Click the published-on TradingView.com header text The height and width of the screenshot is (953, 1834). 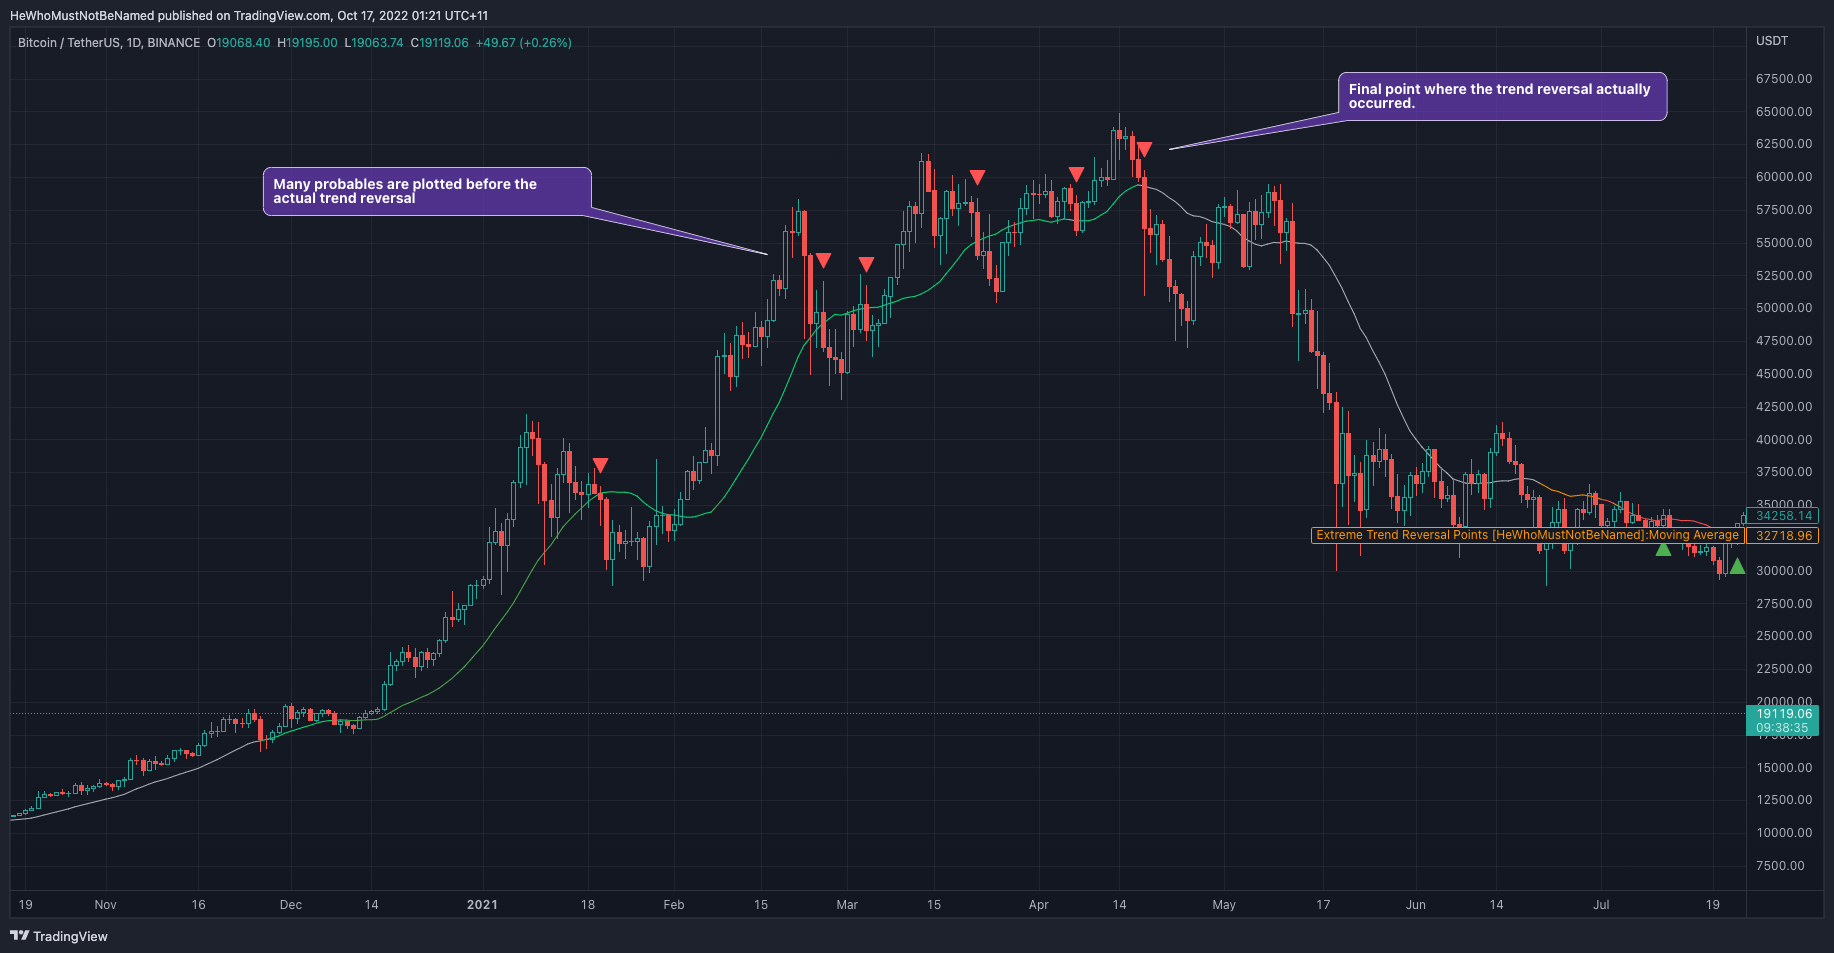(249, 16)
